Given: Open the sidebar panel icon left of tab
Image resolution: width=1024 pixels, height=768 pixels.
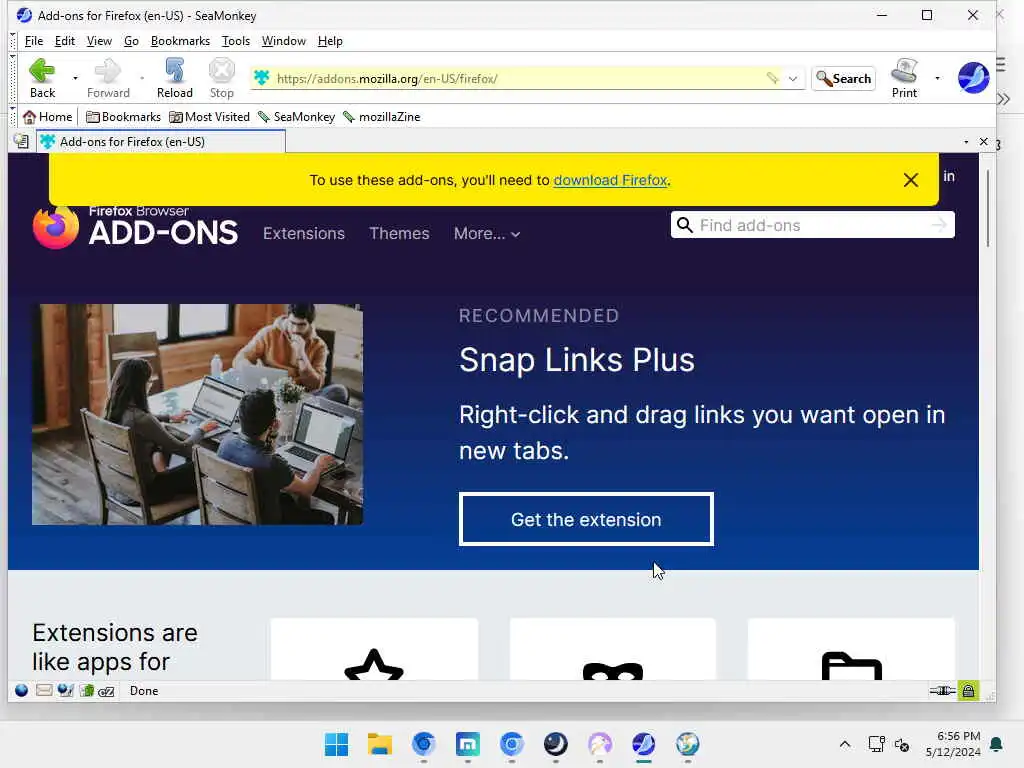Looking at the screenshot, I should (22, 141).
